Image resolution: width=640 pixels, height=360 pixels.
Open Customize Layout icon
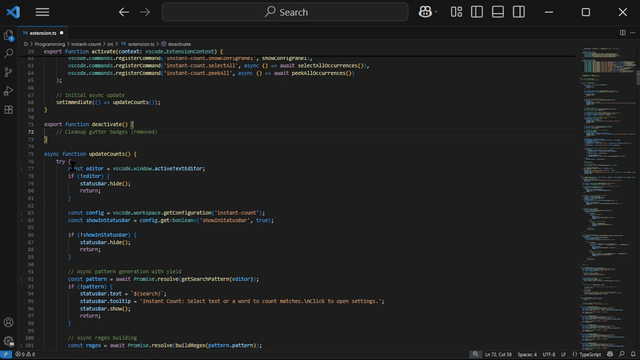pos(456,12)
